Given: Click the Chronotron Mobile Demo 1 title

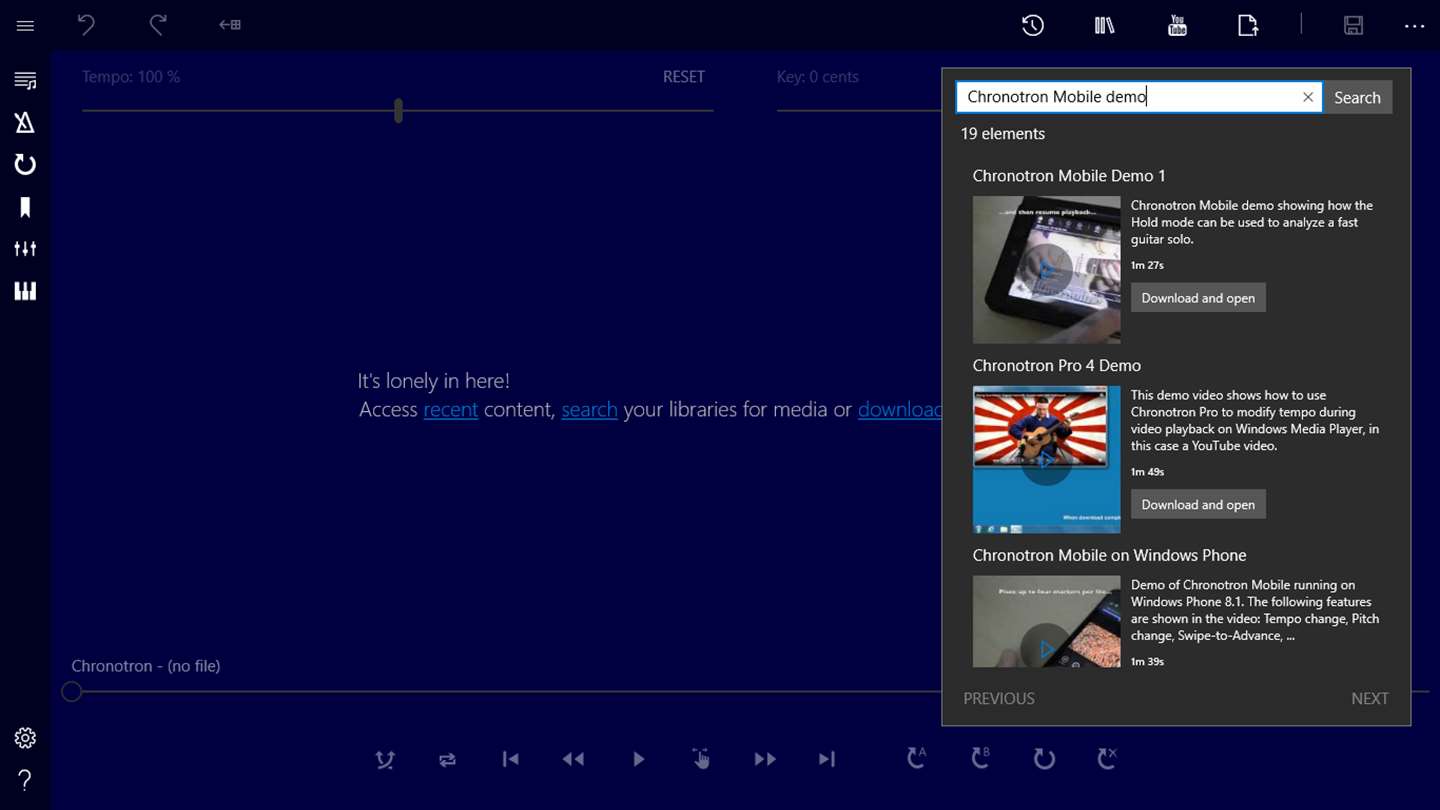Looking at the screenshot, I should pyautogui.click(x=1069, y=176).
